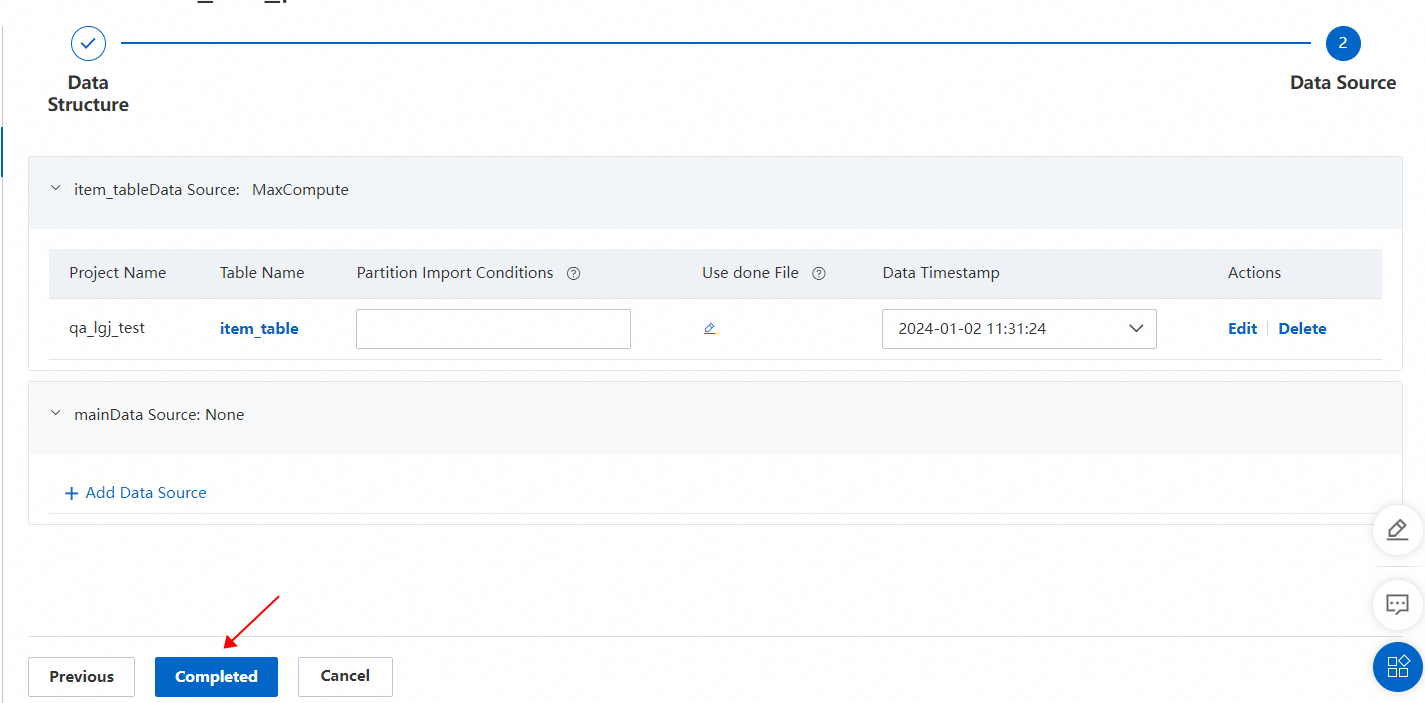Click the MaxCompute data source text
The height and width of the screenshot is (703, 1425).
click(x=300, y=189)
